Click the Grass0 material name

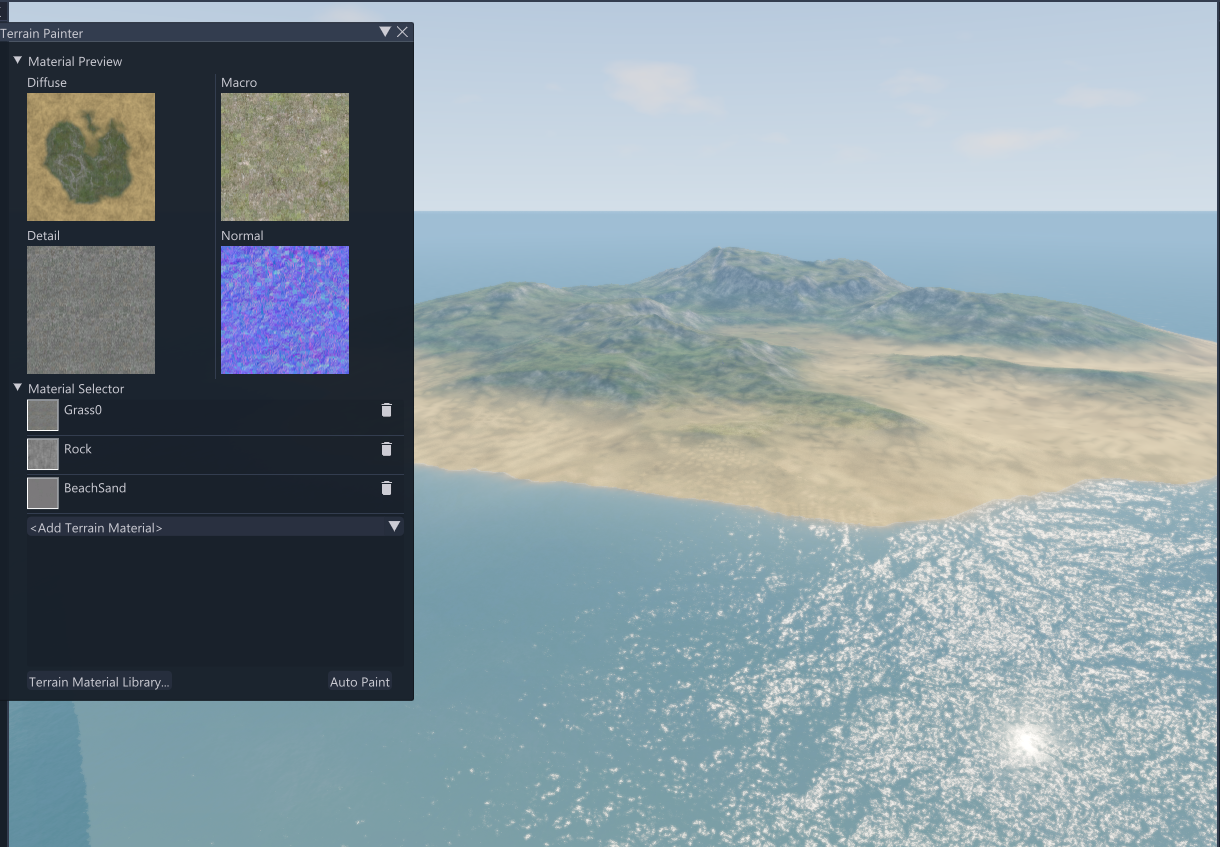(x=83, y=410)
